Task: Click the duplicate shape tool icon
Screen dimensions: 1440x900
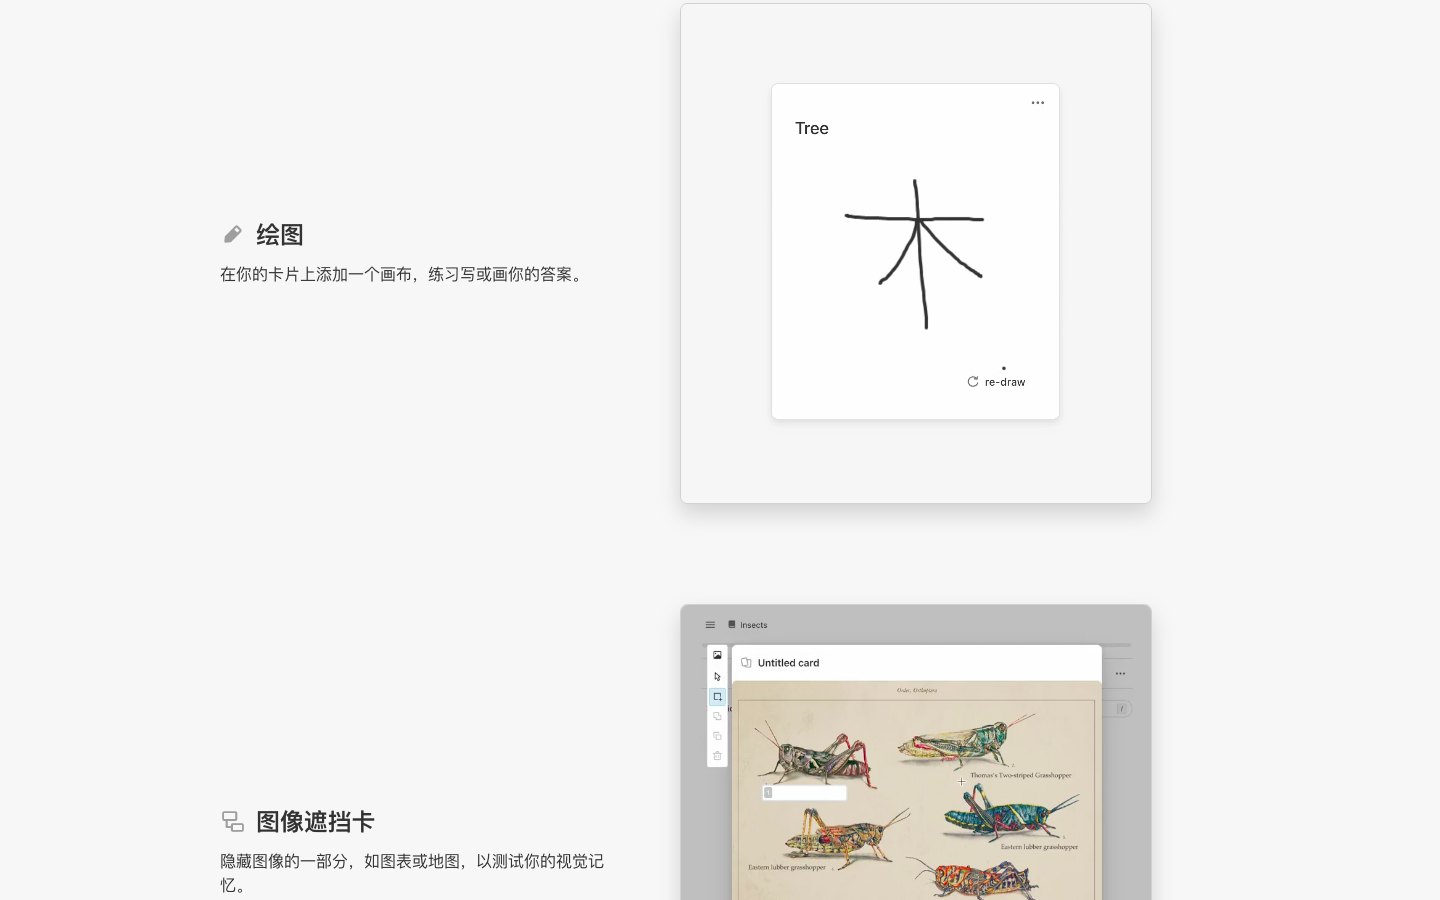Action: tap(717, 736)
